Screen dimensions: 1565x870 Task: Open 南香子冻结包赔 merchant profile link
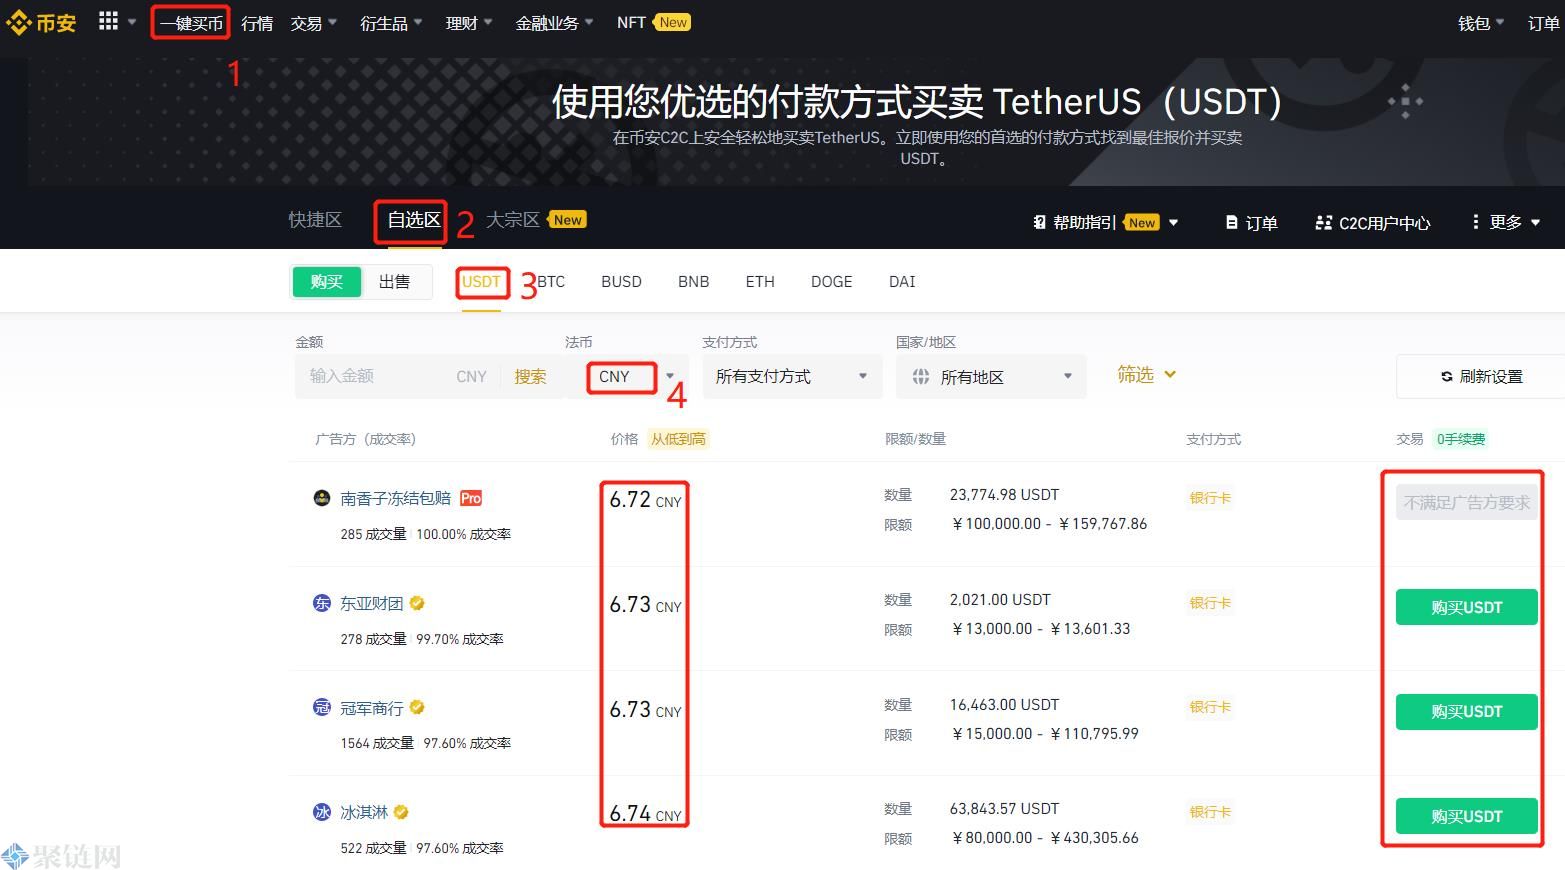[395, 498]
